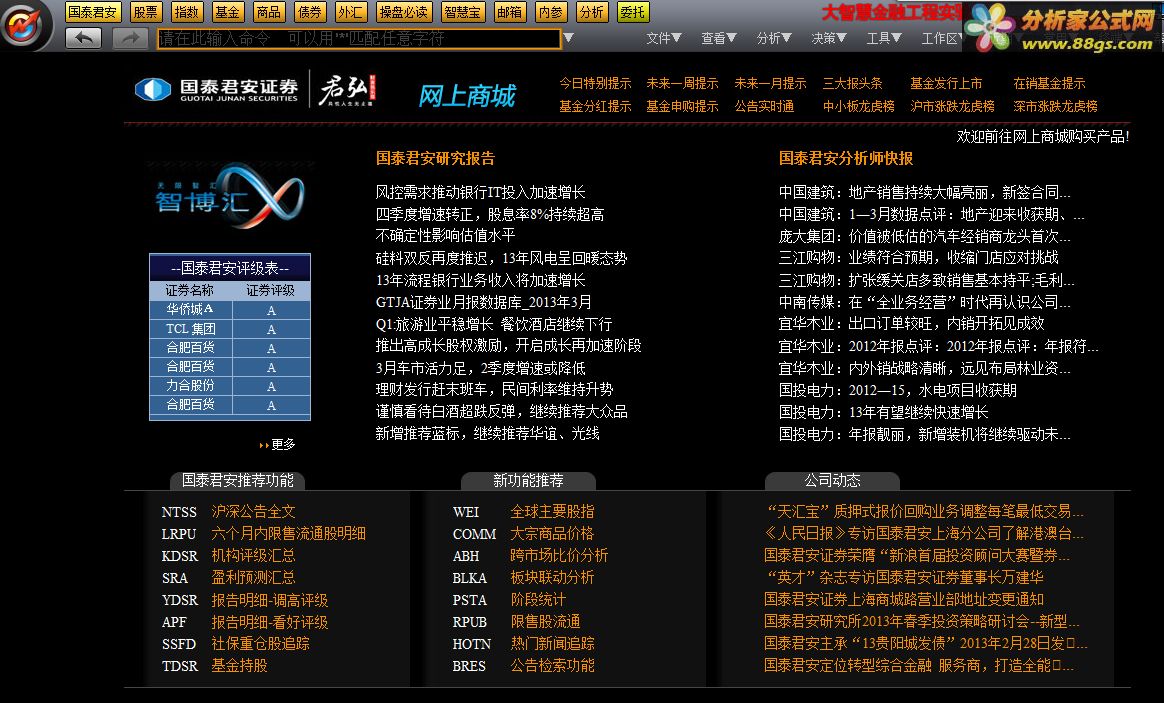The width and height of the screenshot is (1164, 703).
Task: Select 力合股份 row in rating table
Action: click(230, 386)
